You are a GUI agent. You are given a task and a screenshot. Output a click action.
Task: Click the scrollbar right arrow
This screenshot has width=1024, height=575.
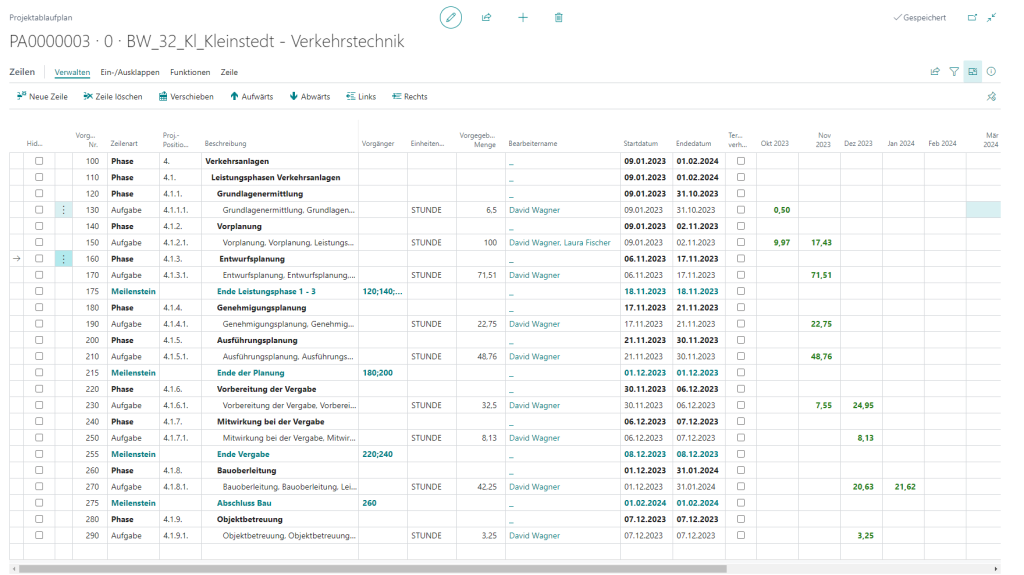tap(997, 569)
